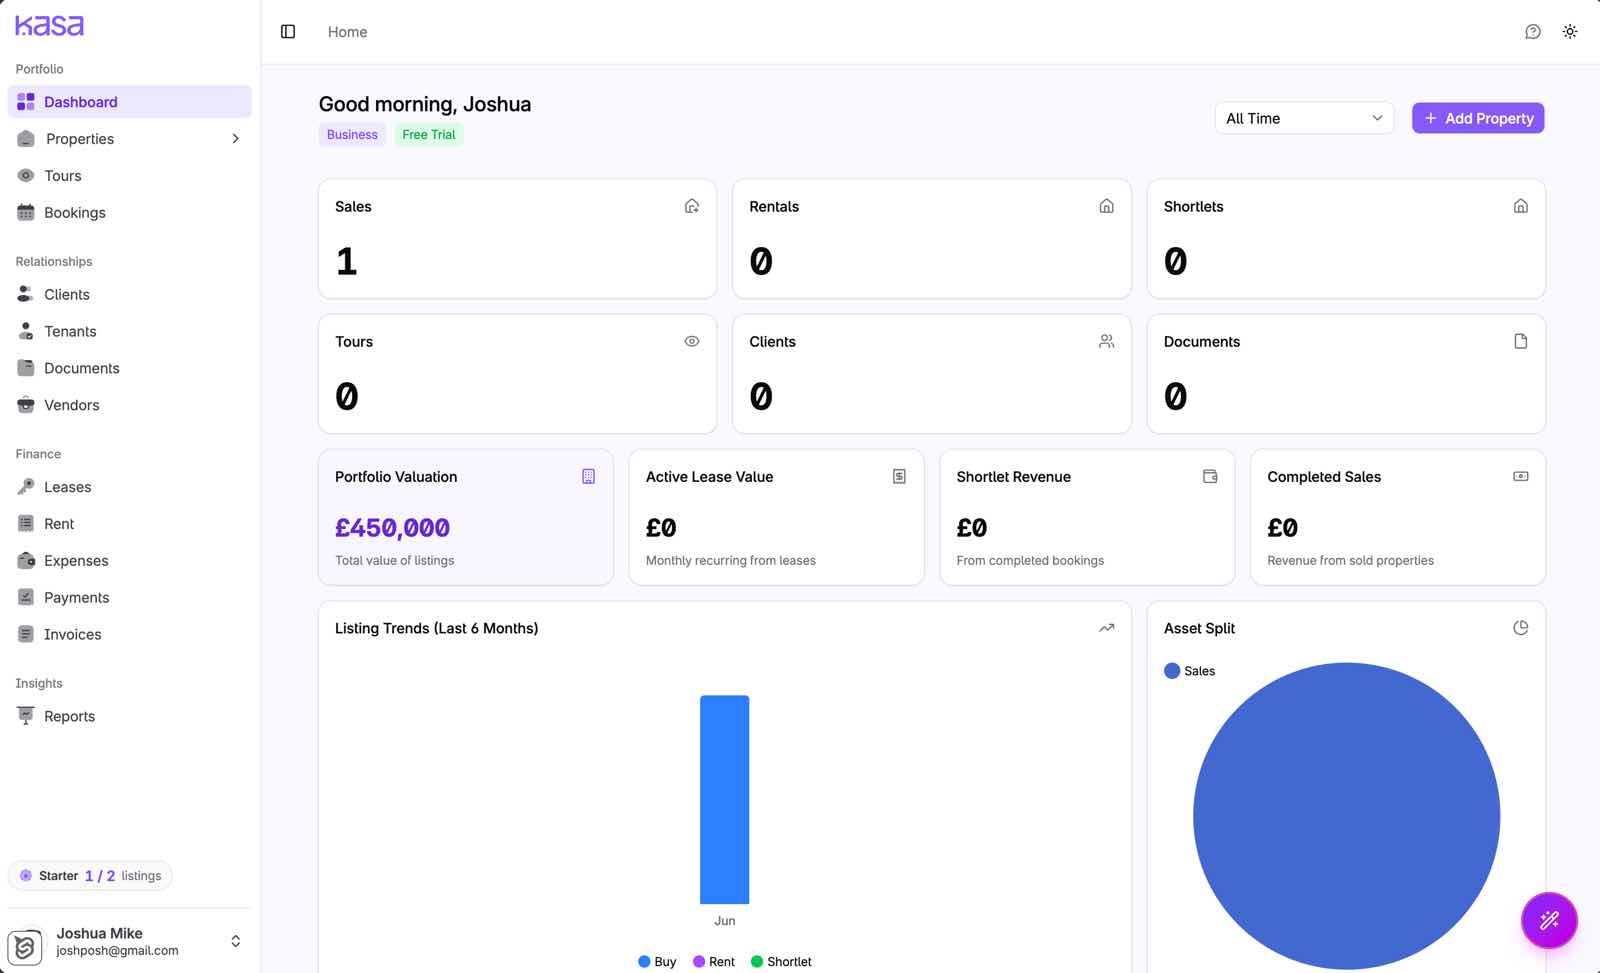This screenshot has height=973, width=1600.
Task: Click the Free Trial badge
Action: 429,135
